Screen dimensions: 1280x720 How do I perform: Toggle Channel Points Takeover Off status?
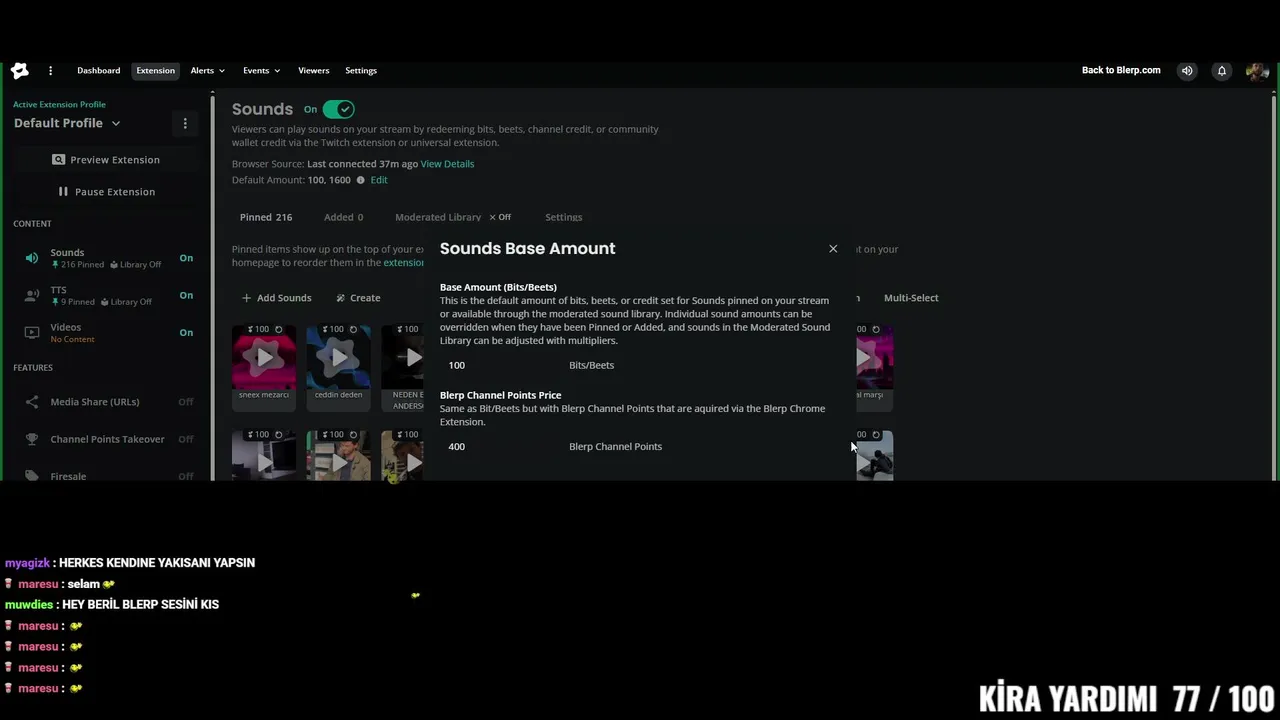[186, 439]
